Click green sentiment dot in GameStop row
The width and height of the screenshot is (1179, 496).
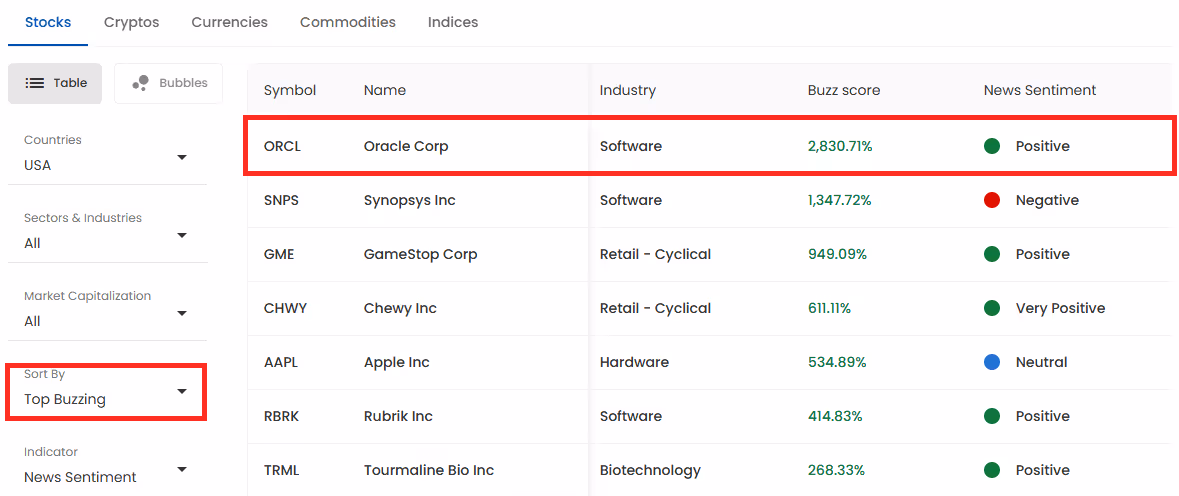coord(992,255)
